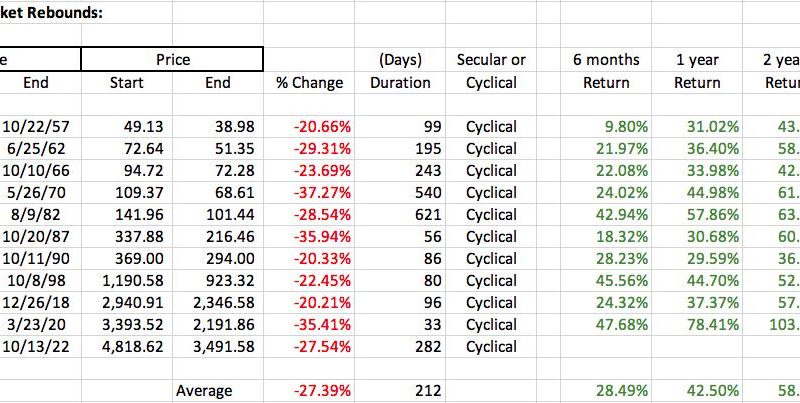Click the % Change column header
The image size is (800, 403).
pyautogui.click(x=309, y=83)
